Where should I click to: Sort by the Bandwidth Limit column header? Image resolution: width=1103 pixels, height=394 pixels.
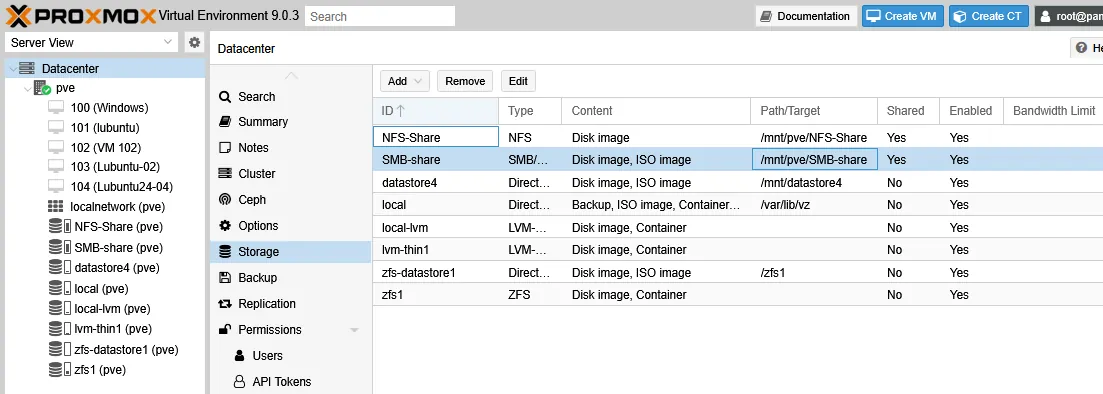[x=1053, y=110]
